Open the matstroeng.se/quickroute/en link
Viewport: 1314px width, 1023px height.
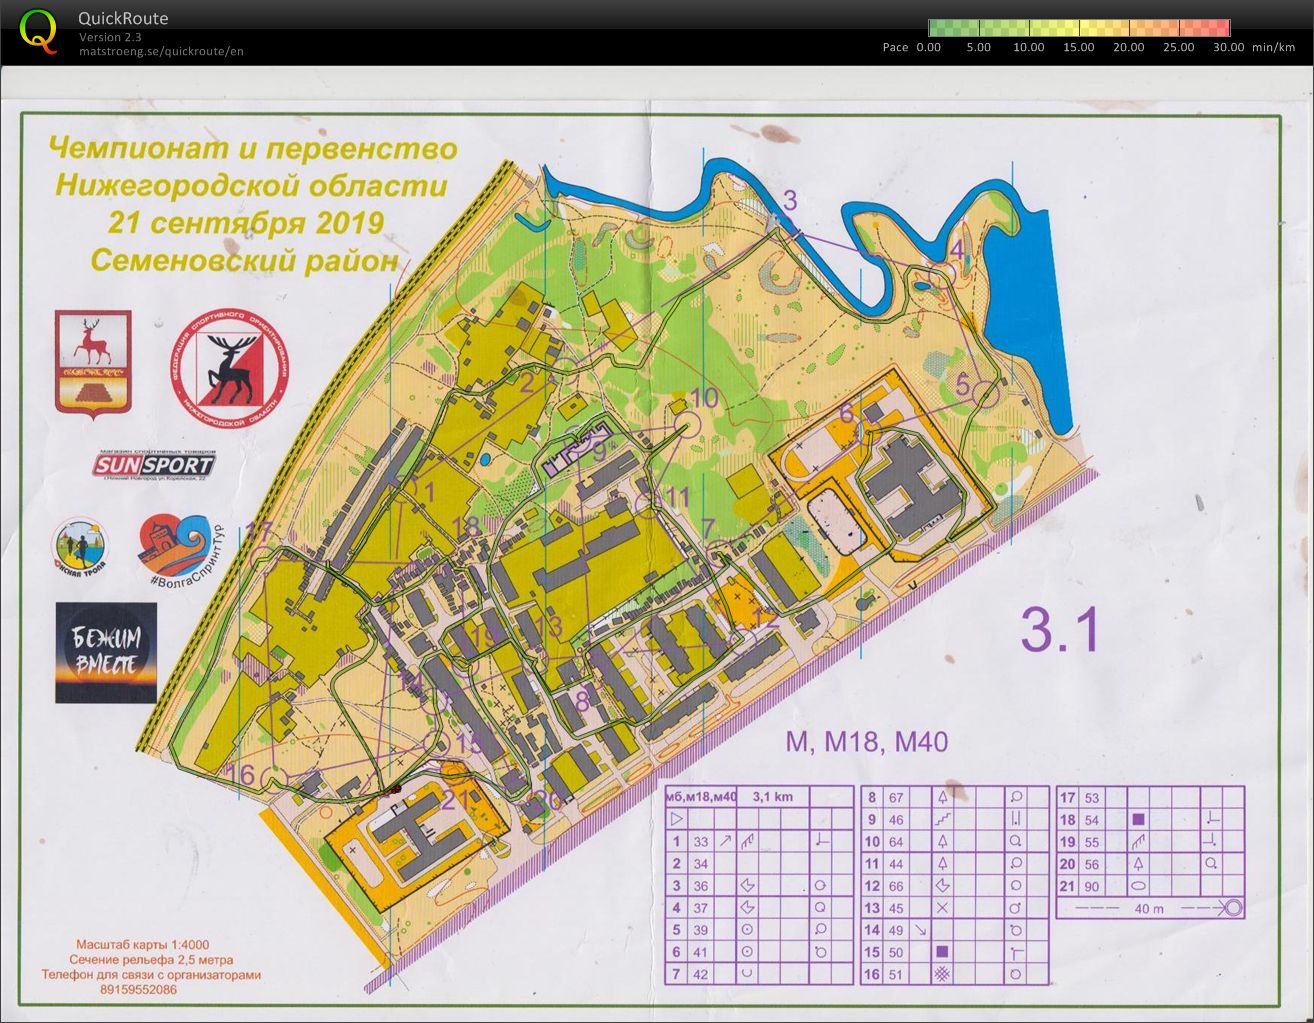161,51
